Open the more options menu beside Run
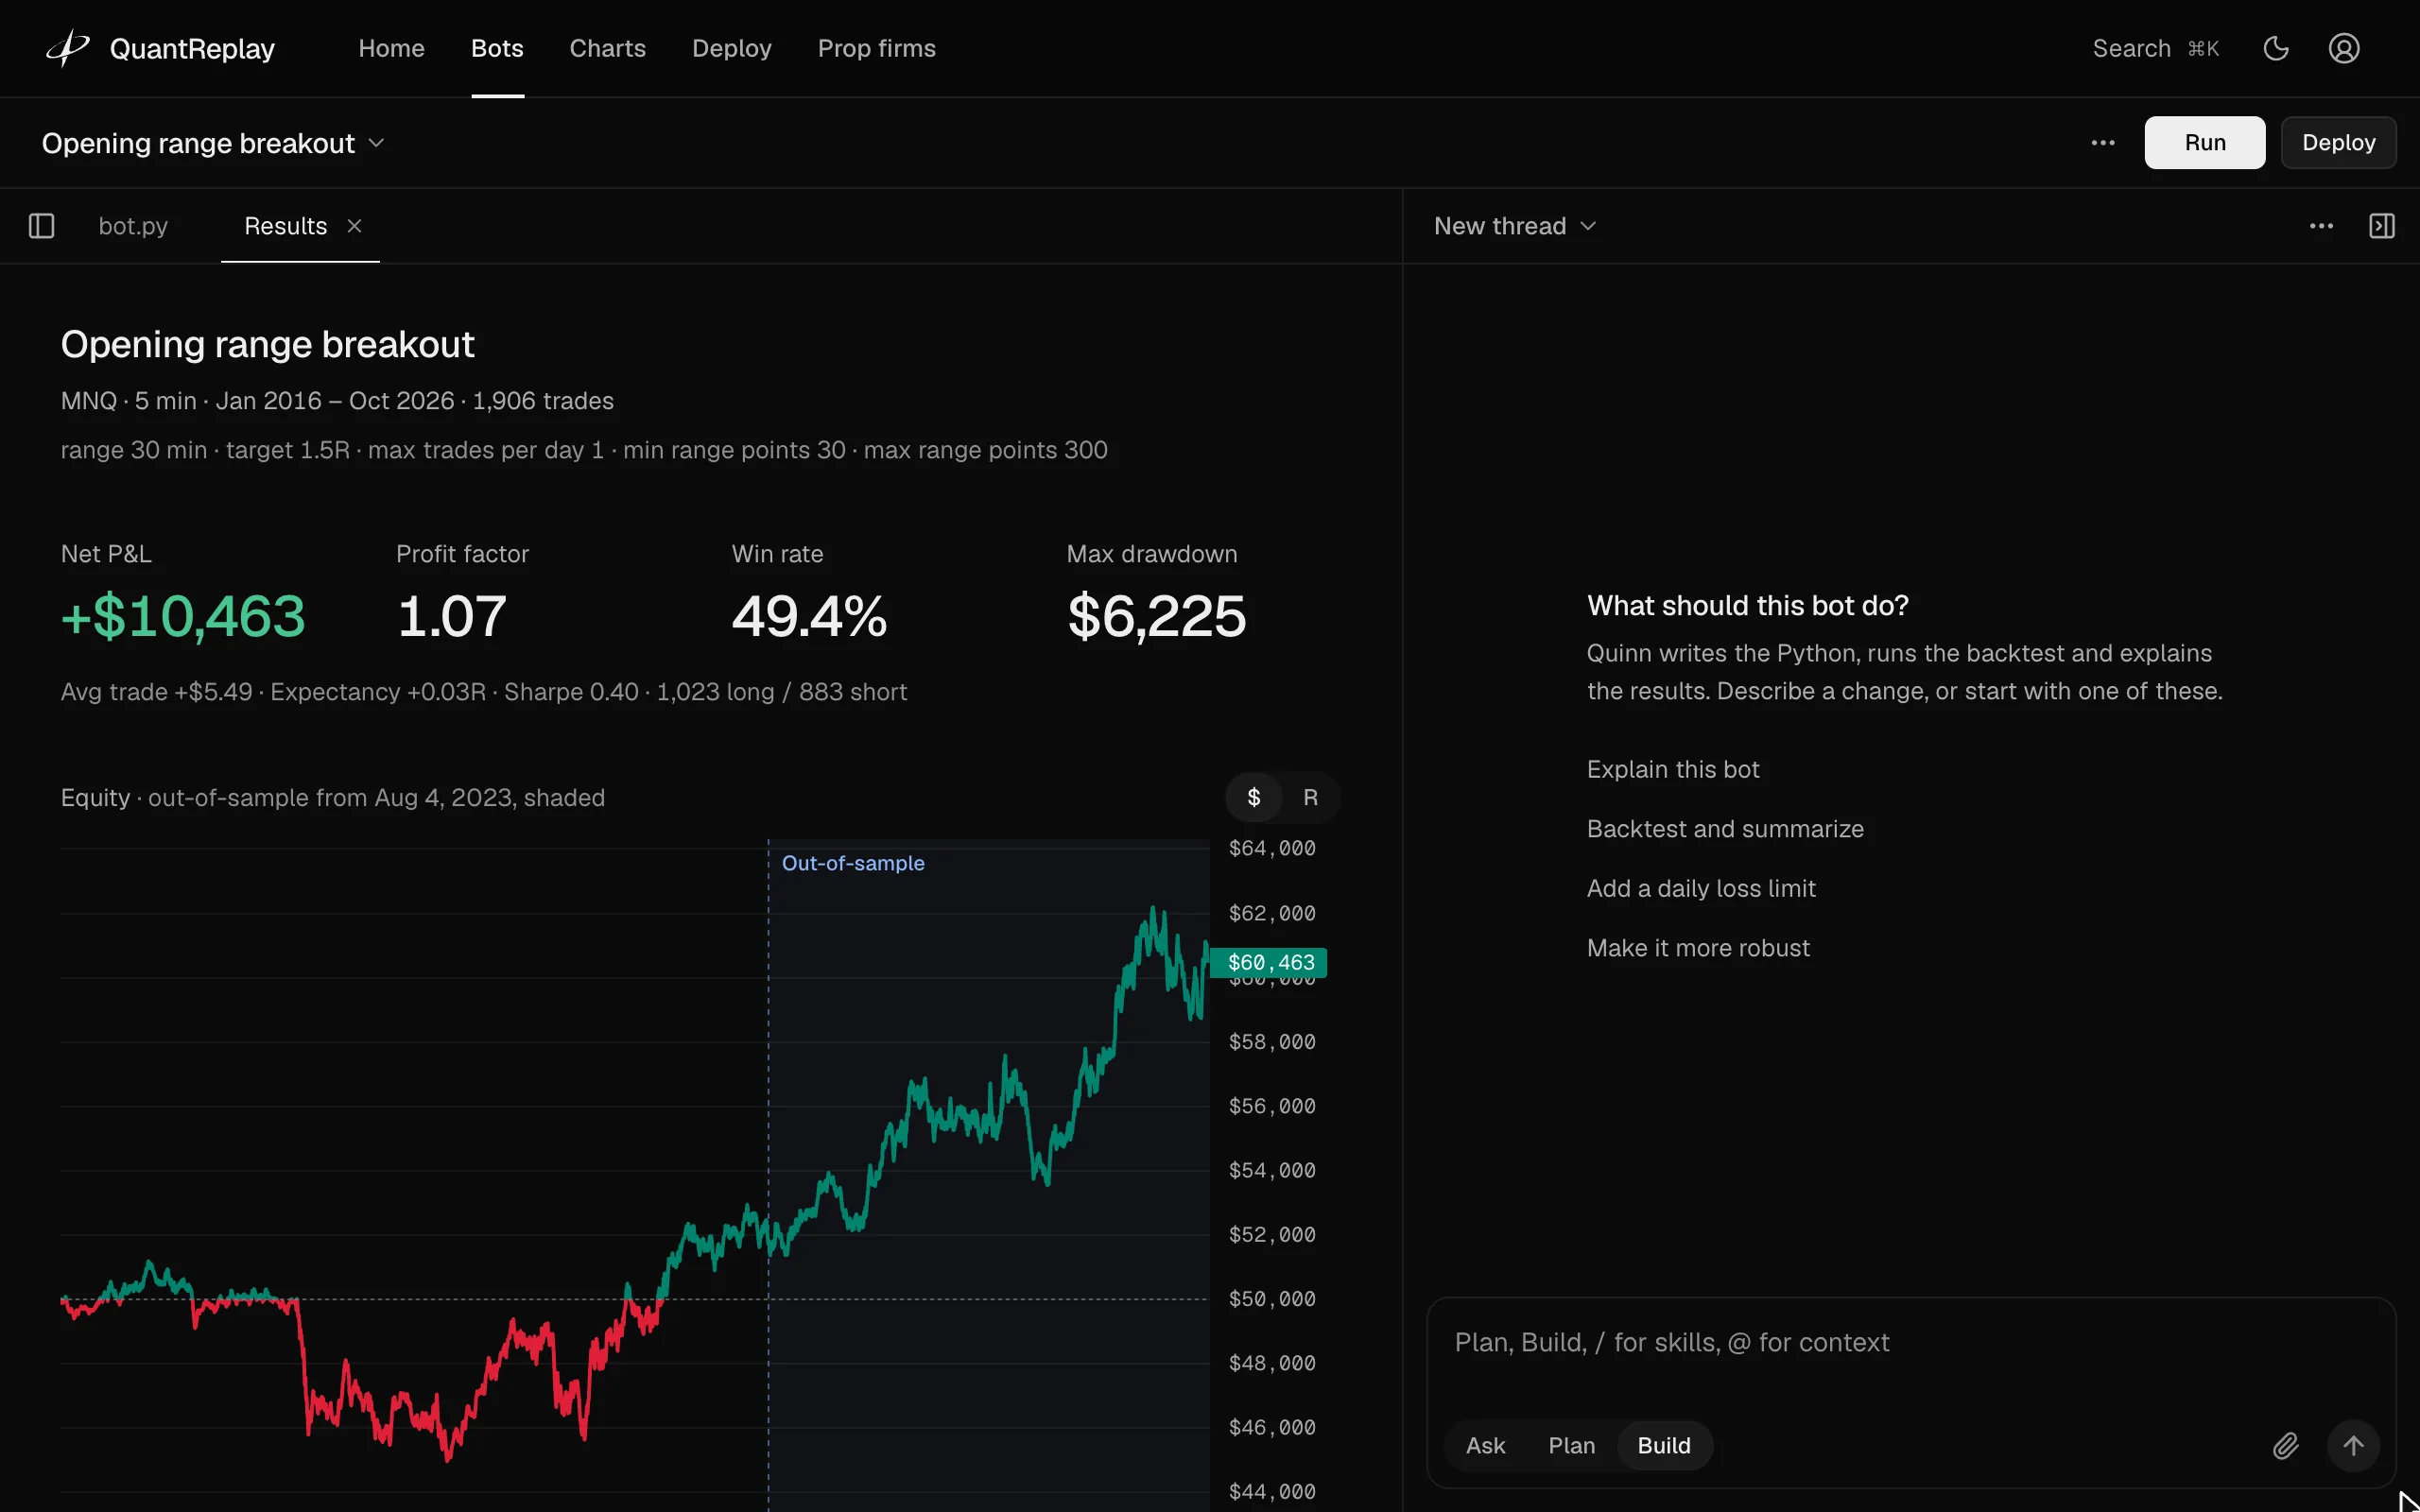2420x1512 pixels. [2103, 143]
